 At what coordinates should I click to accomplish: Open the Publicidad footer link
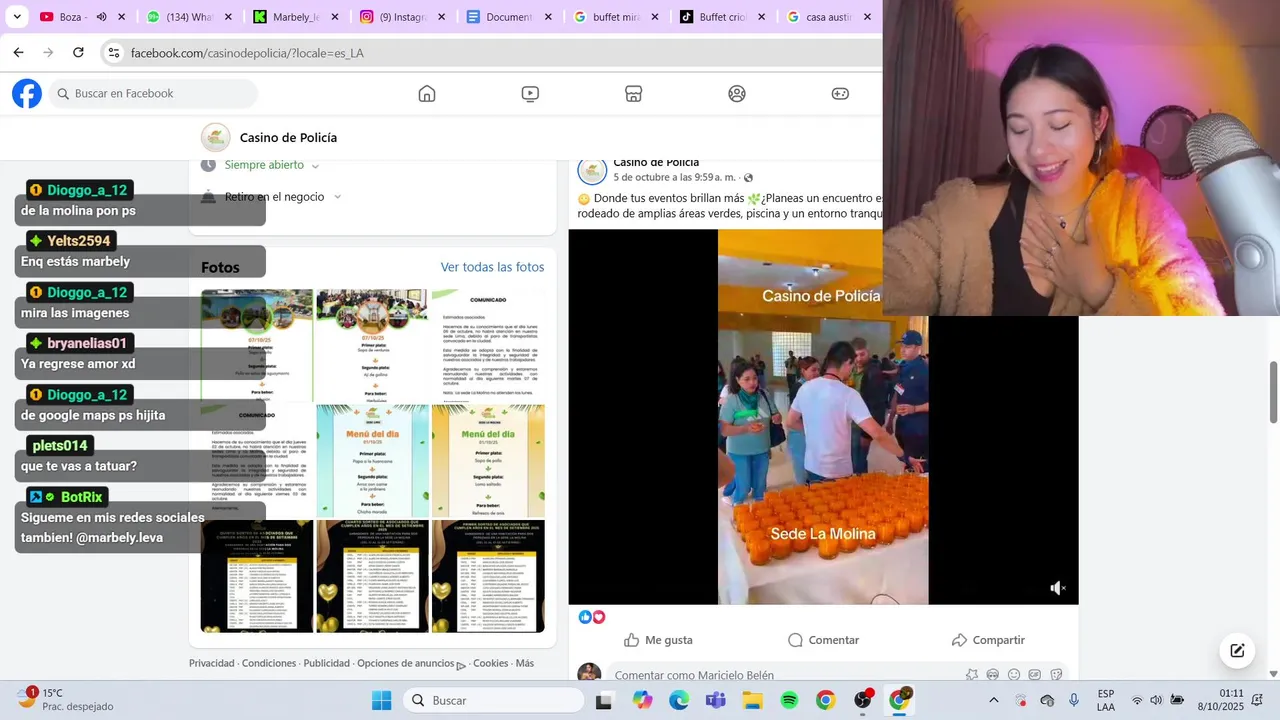tap(327, 663)
